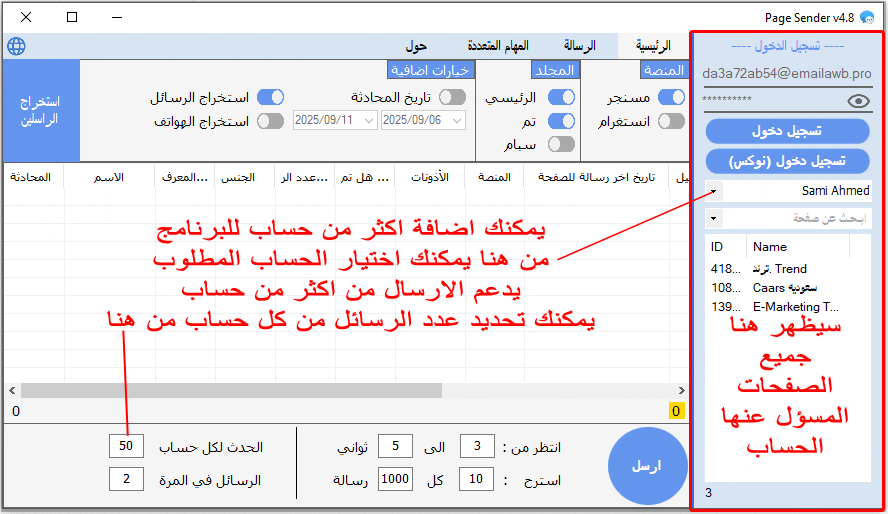This screenshot has height=514, width=888.
Task: Click the horizontal scrollbar right arrow
Action: click(x=681, y=391)
